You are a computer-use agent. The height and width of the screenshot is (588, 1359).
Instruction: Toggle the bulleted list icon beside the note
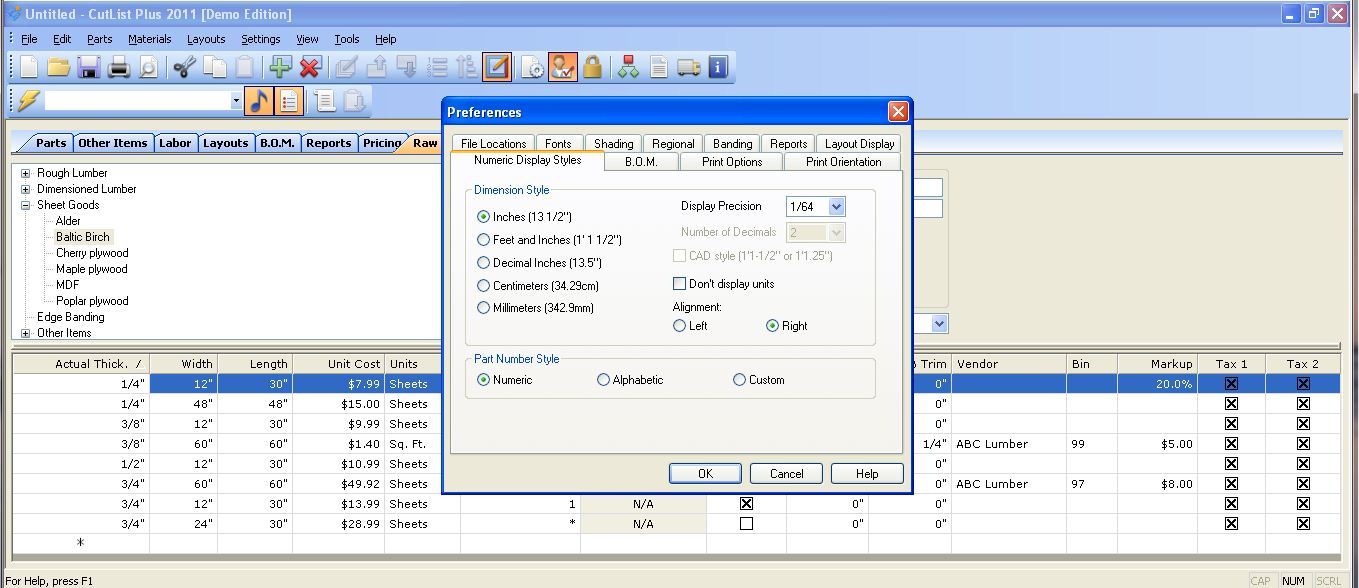289,100
